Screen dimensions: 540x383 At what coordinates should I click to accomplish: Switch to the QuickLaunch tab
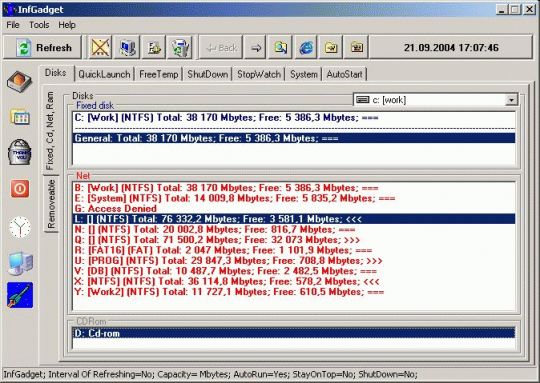point(104,74)
